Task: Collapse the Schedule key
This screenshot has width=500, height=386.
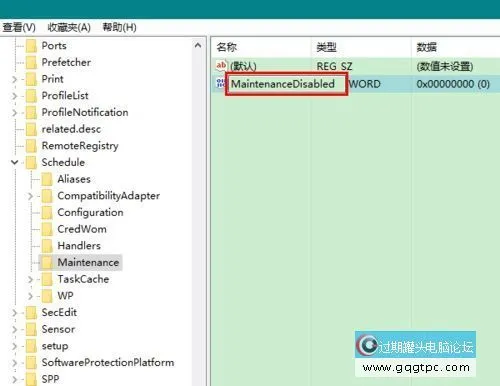Action: (x=14, y=162)
